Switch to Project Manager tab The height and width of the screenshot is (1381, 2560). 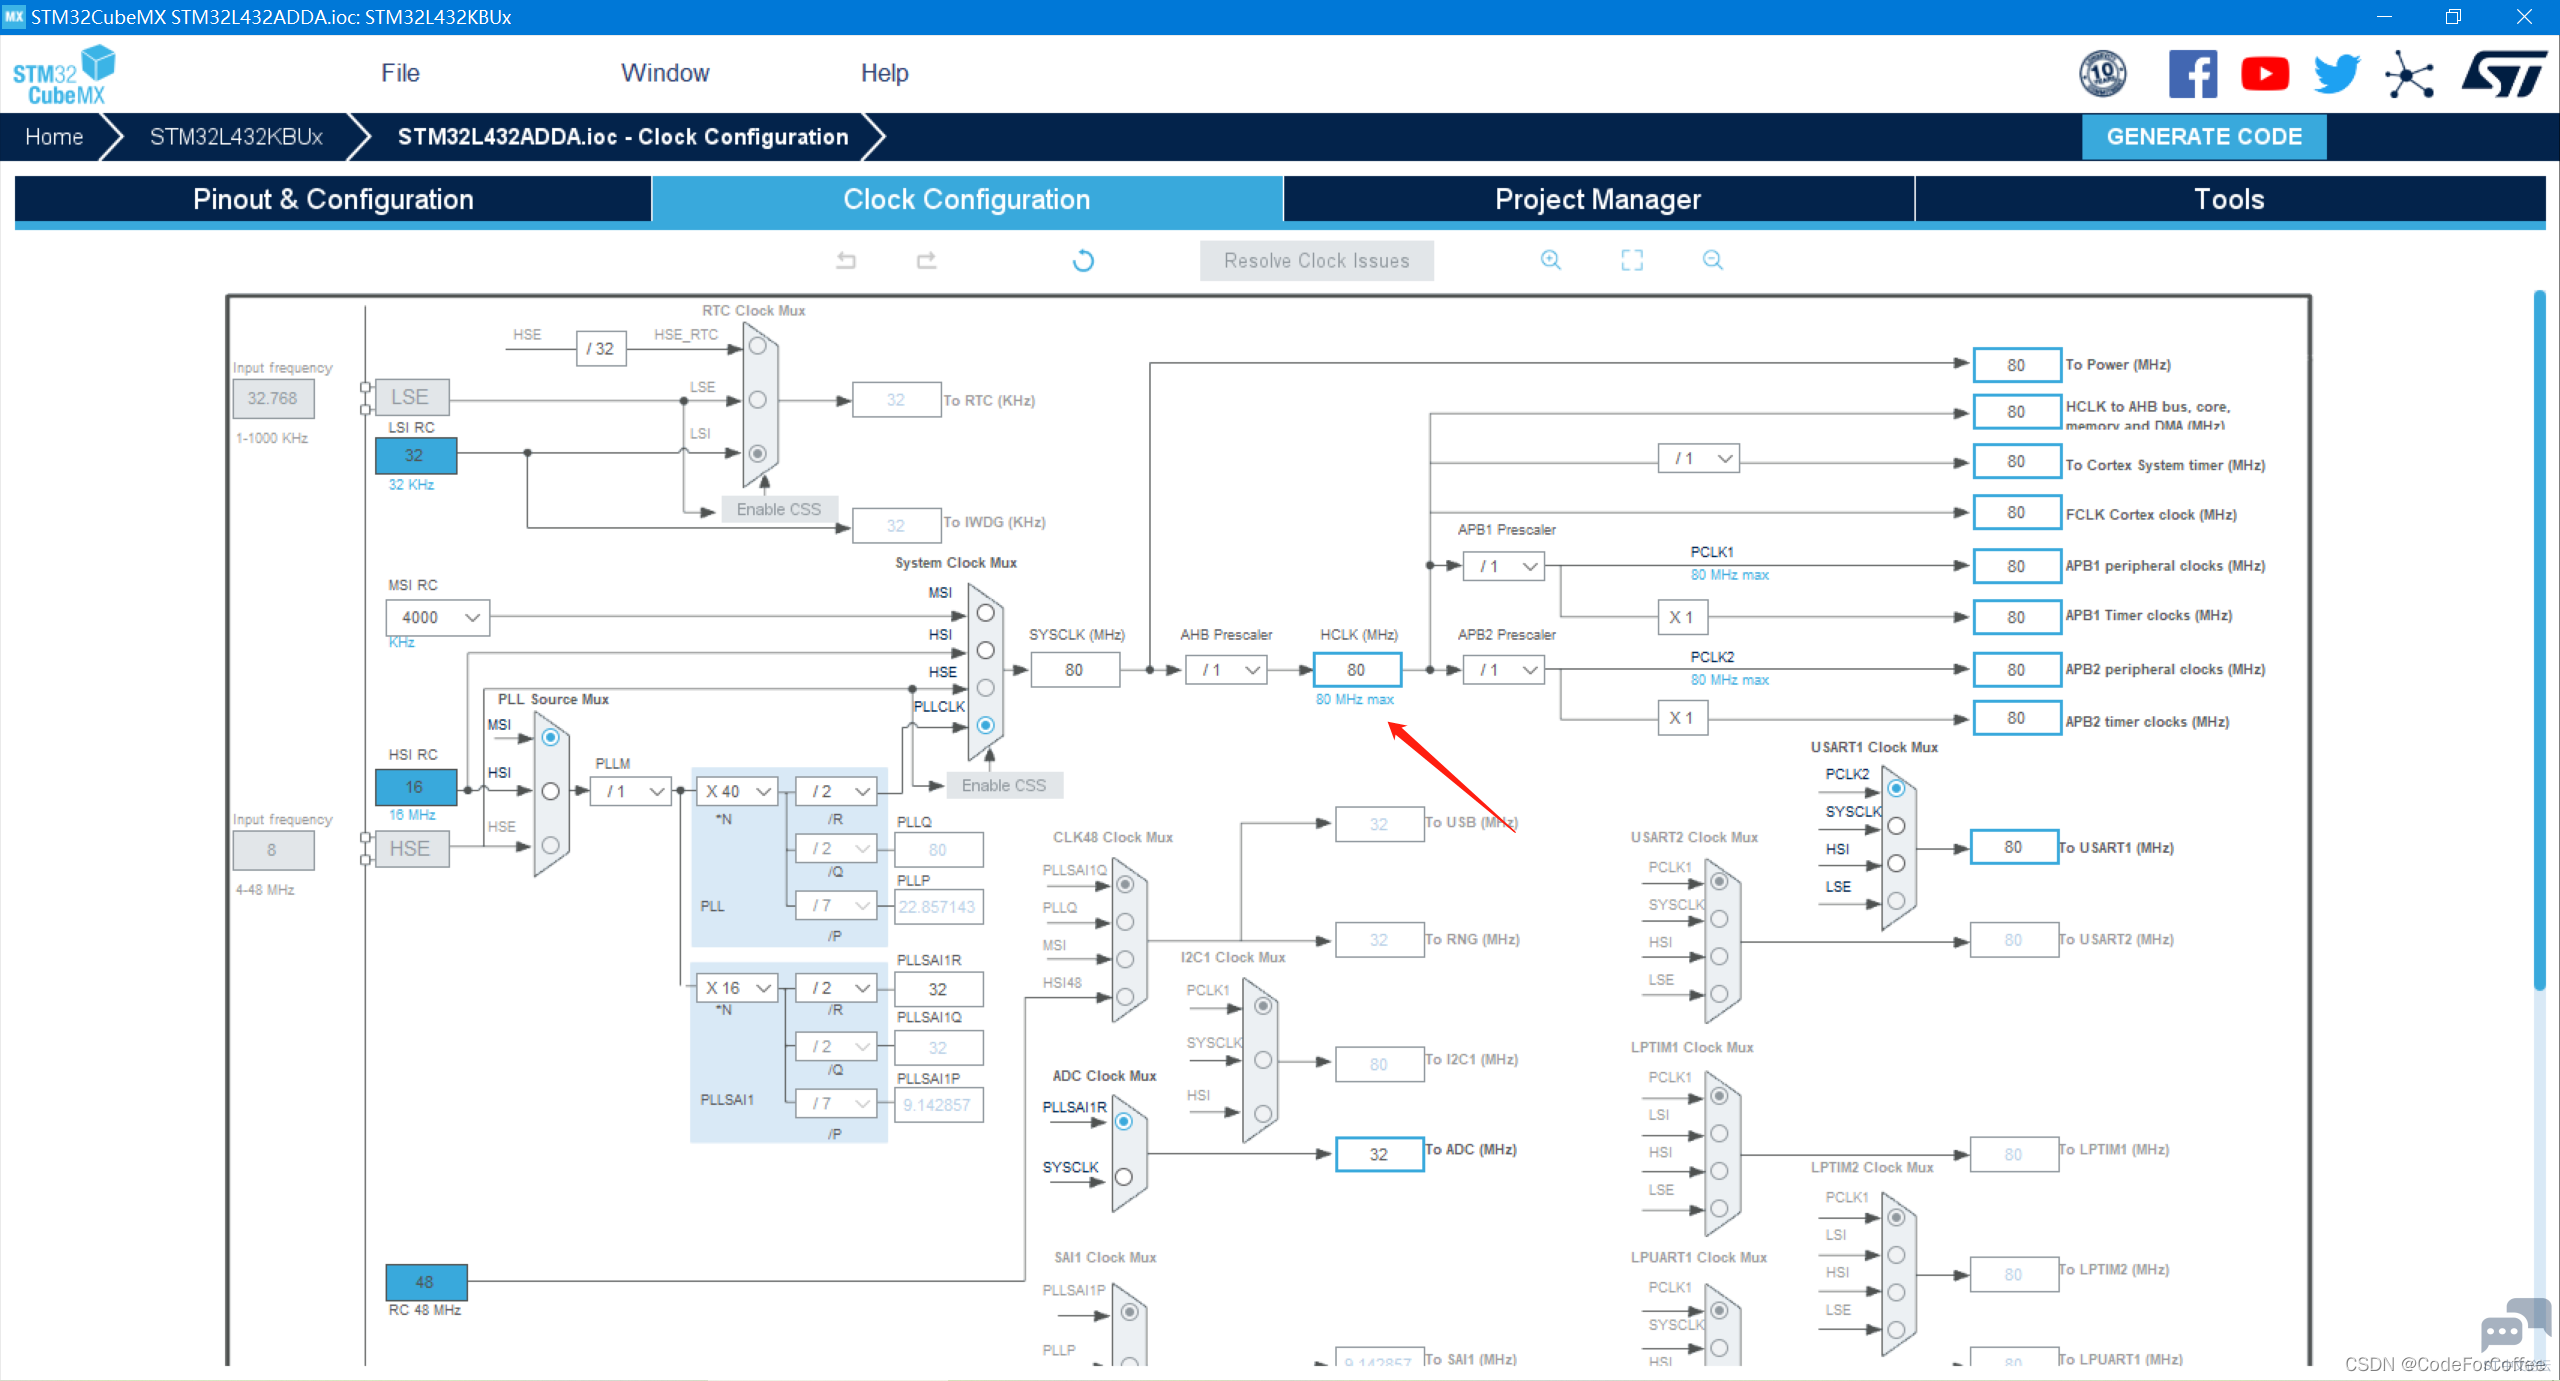(x=1598, y=199)
